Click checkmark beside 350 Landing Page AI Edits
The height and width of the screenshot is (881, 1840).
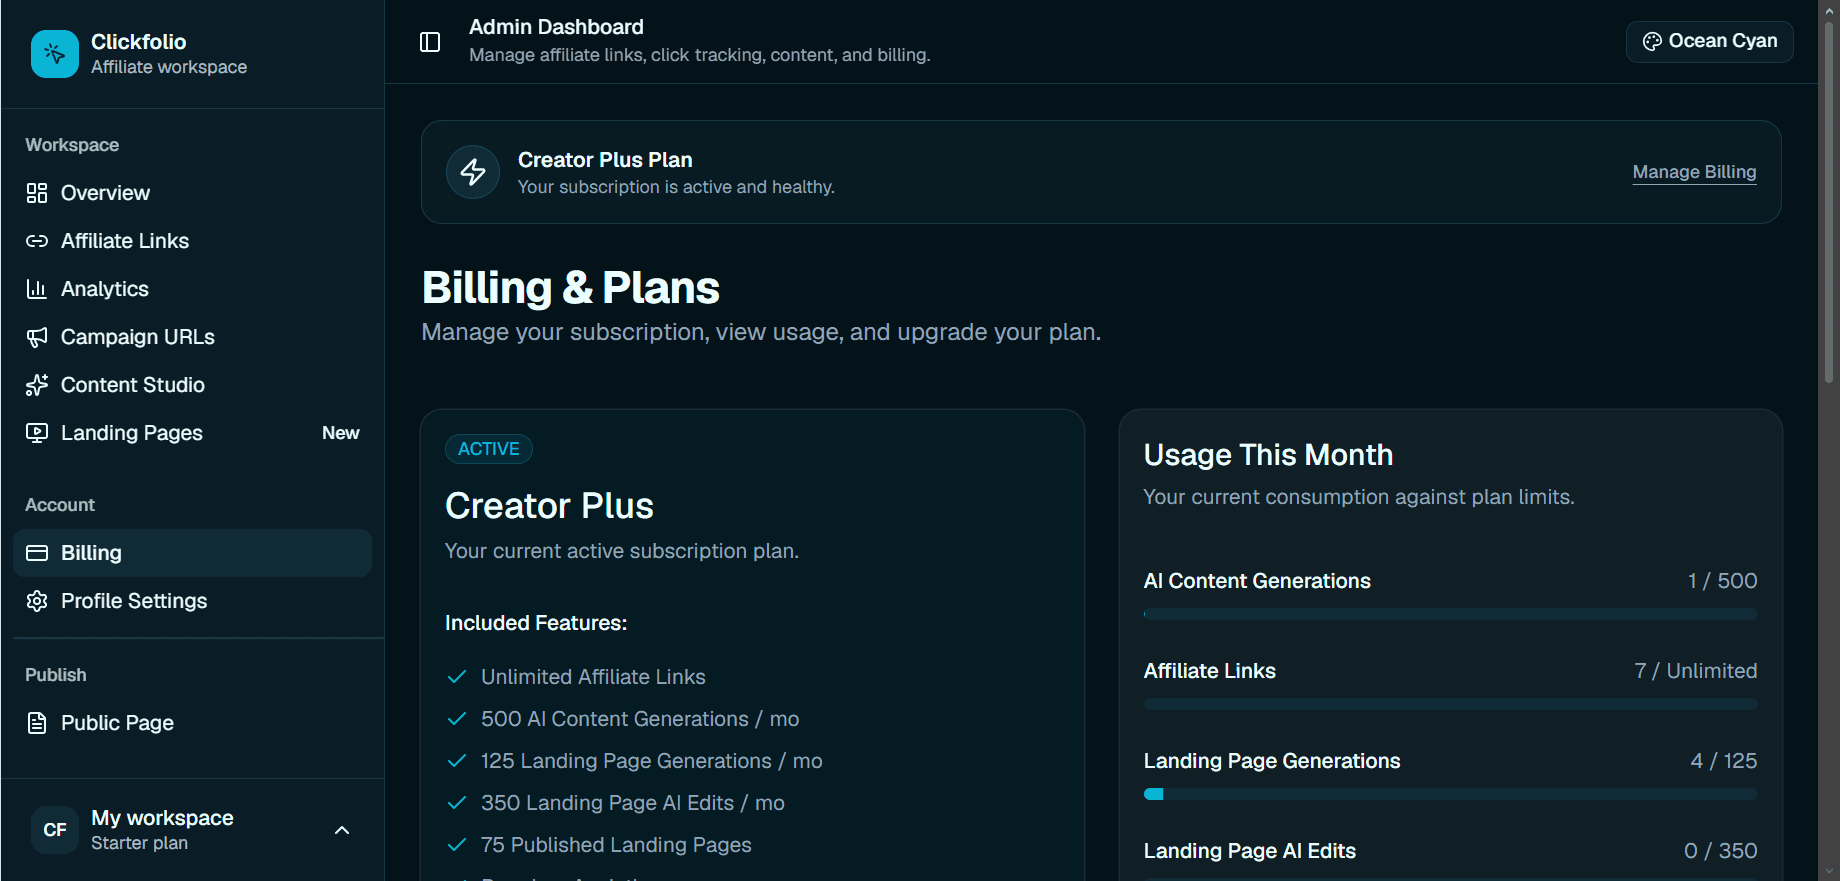click(457, 803)
